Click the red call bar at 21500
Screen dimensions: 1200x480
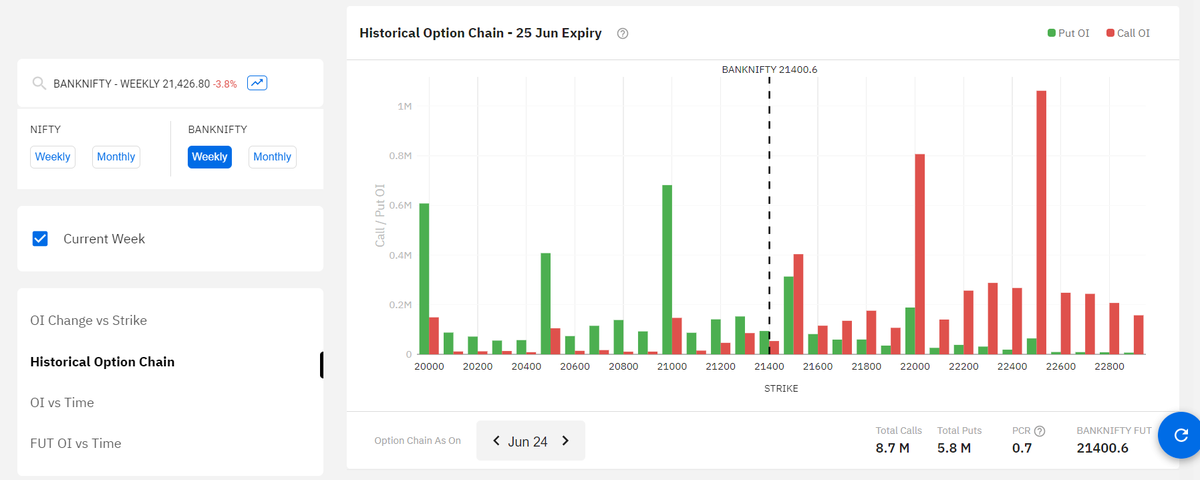click(798, 304)
